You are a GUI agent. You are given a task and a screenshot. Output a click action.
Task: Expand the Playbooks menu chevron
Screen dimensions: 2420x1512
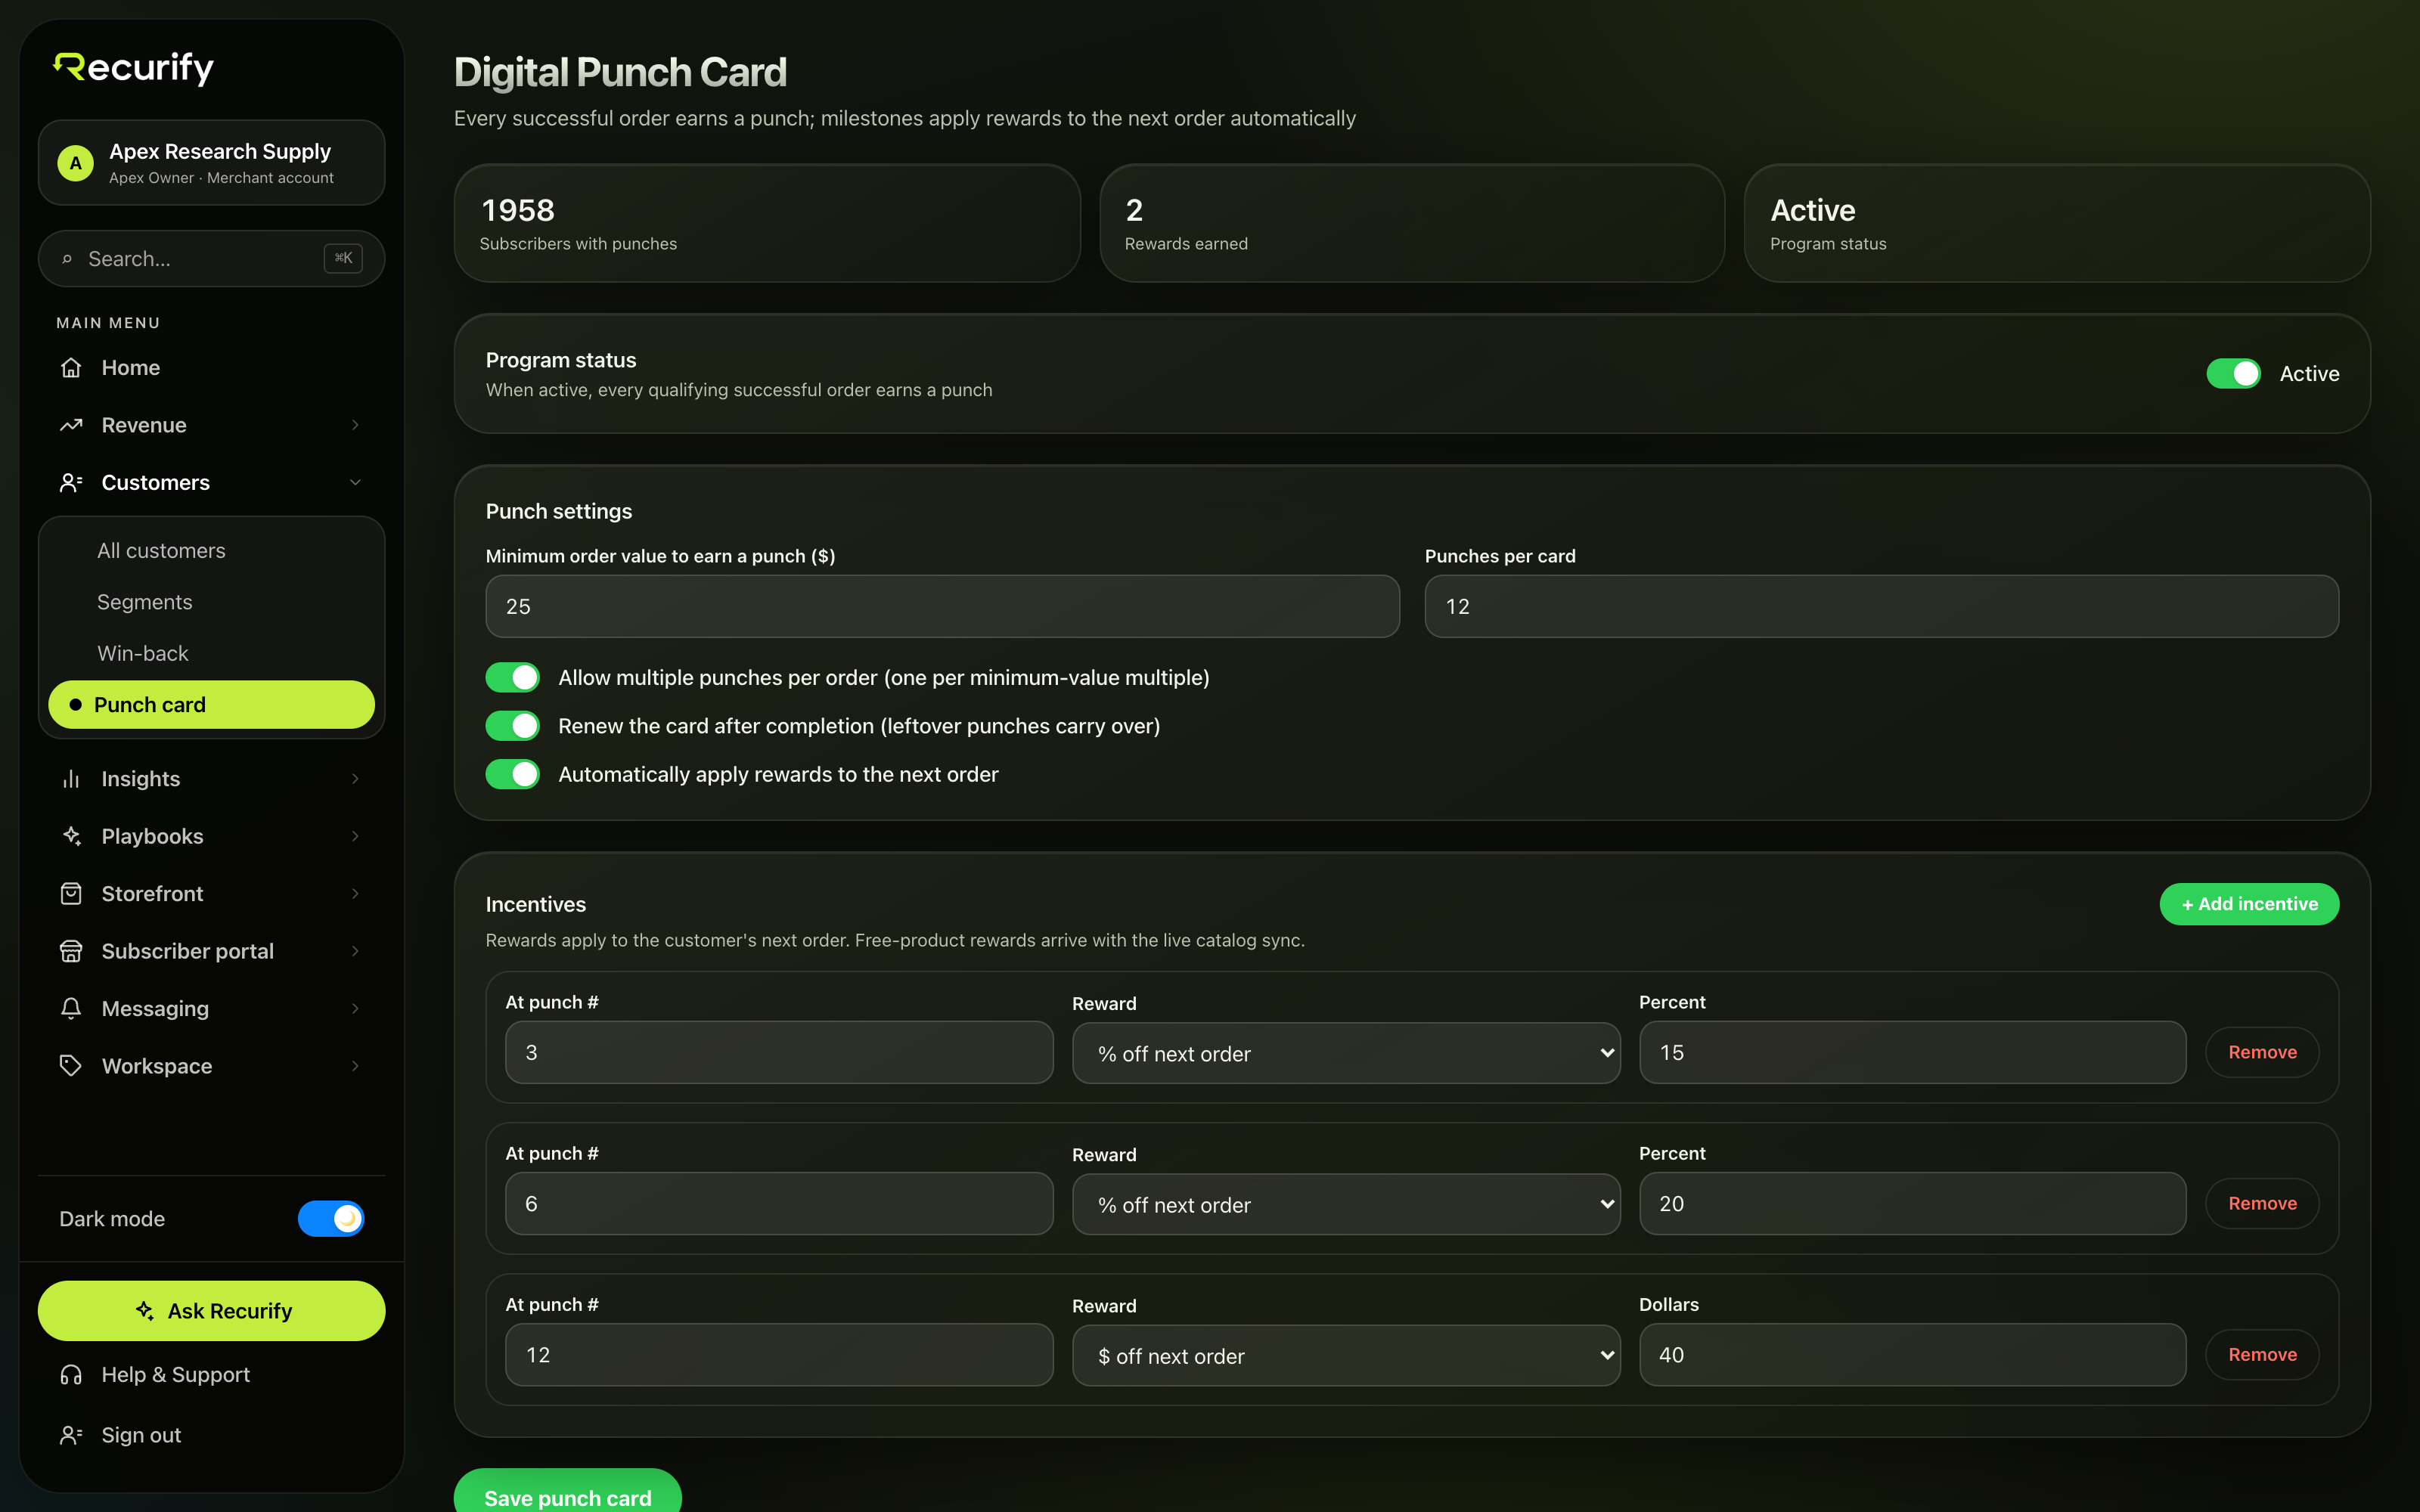point(355,836)
